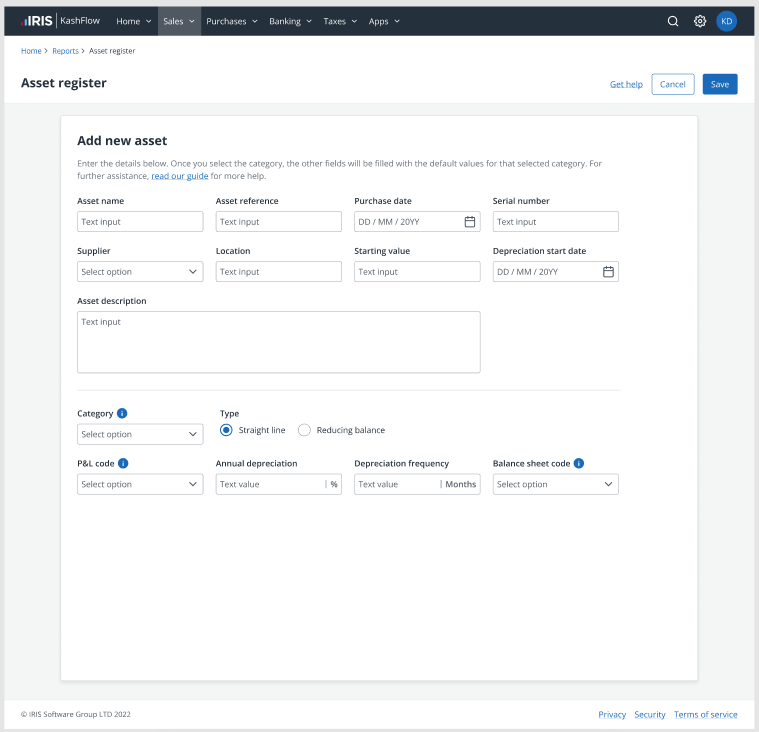Click the Cancel button
Viewport: 759px width, 732px height.
pyautogui.click(x=672, y=84)
